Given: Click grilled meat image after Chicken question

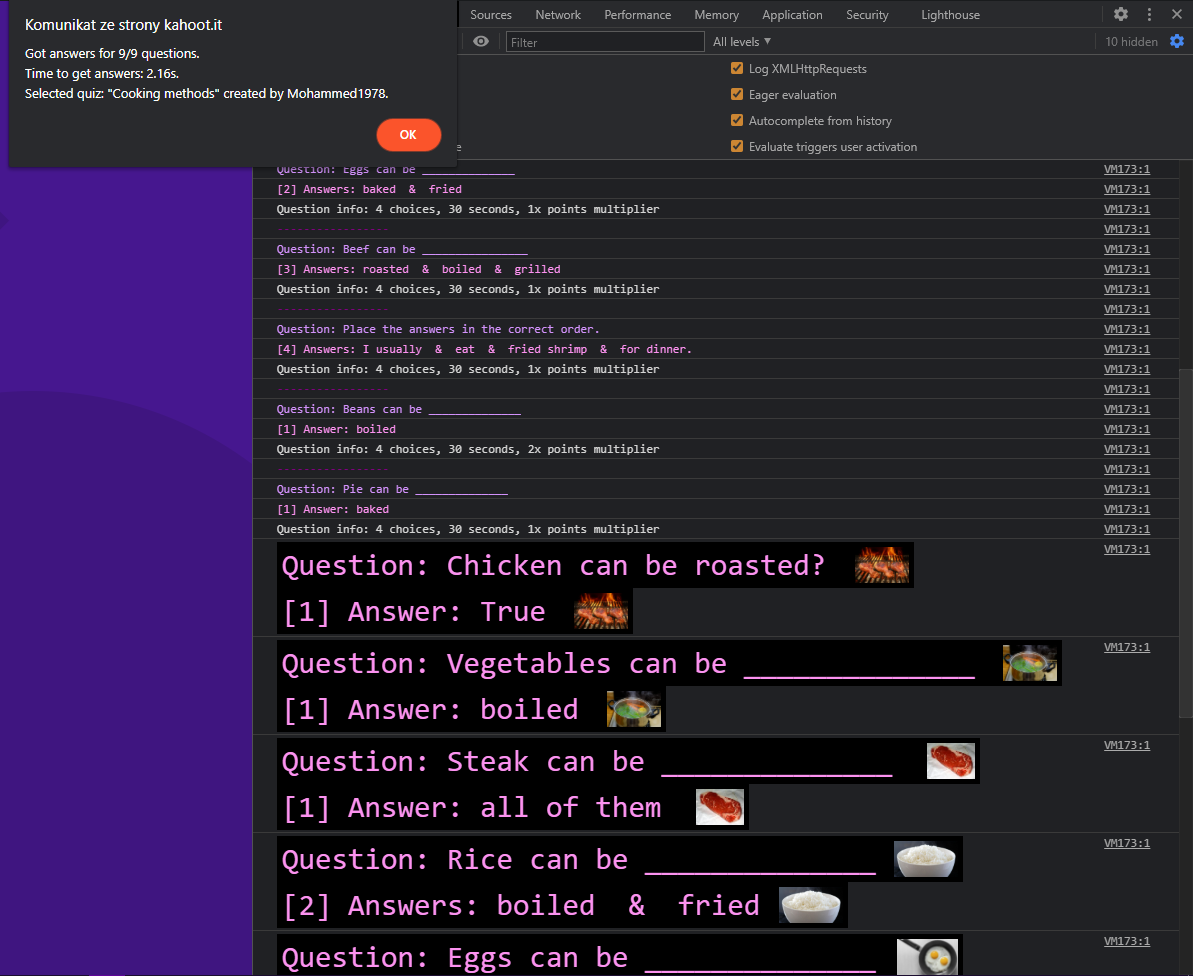Looking at the screenshot, I should (882, 565).
